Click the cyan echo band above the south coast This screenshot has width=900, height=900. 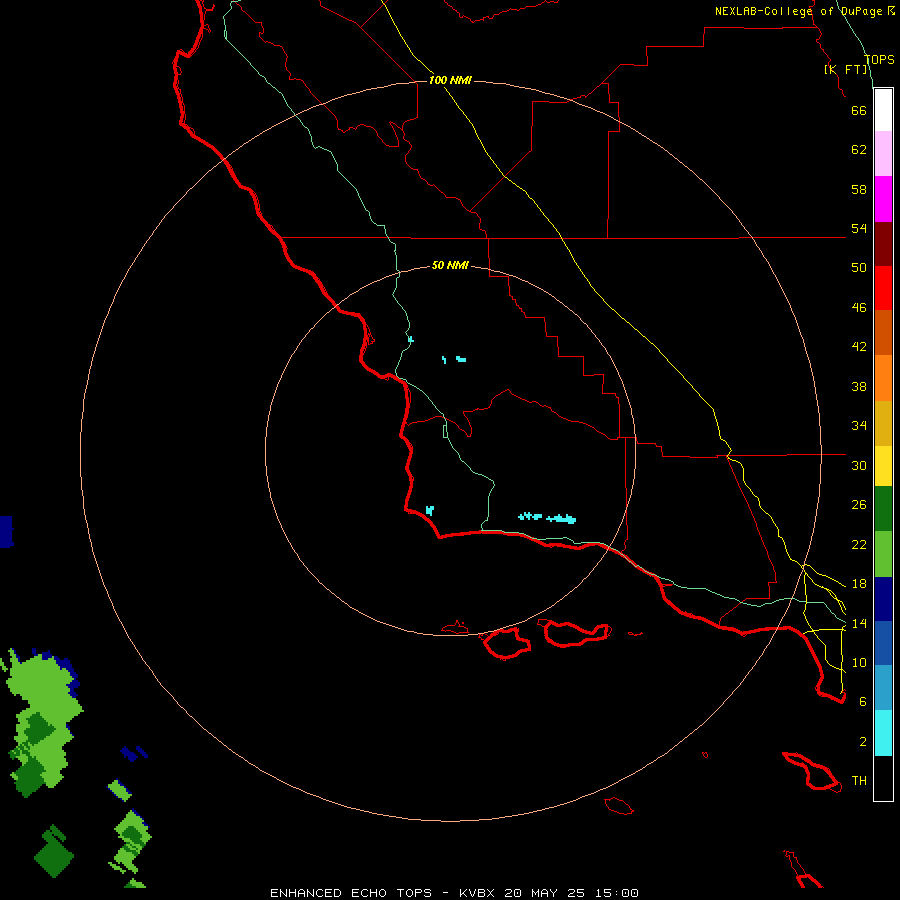[x=547, y=518]
